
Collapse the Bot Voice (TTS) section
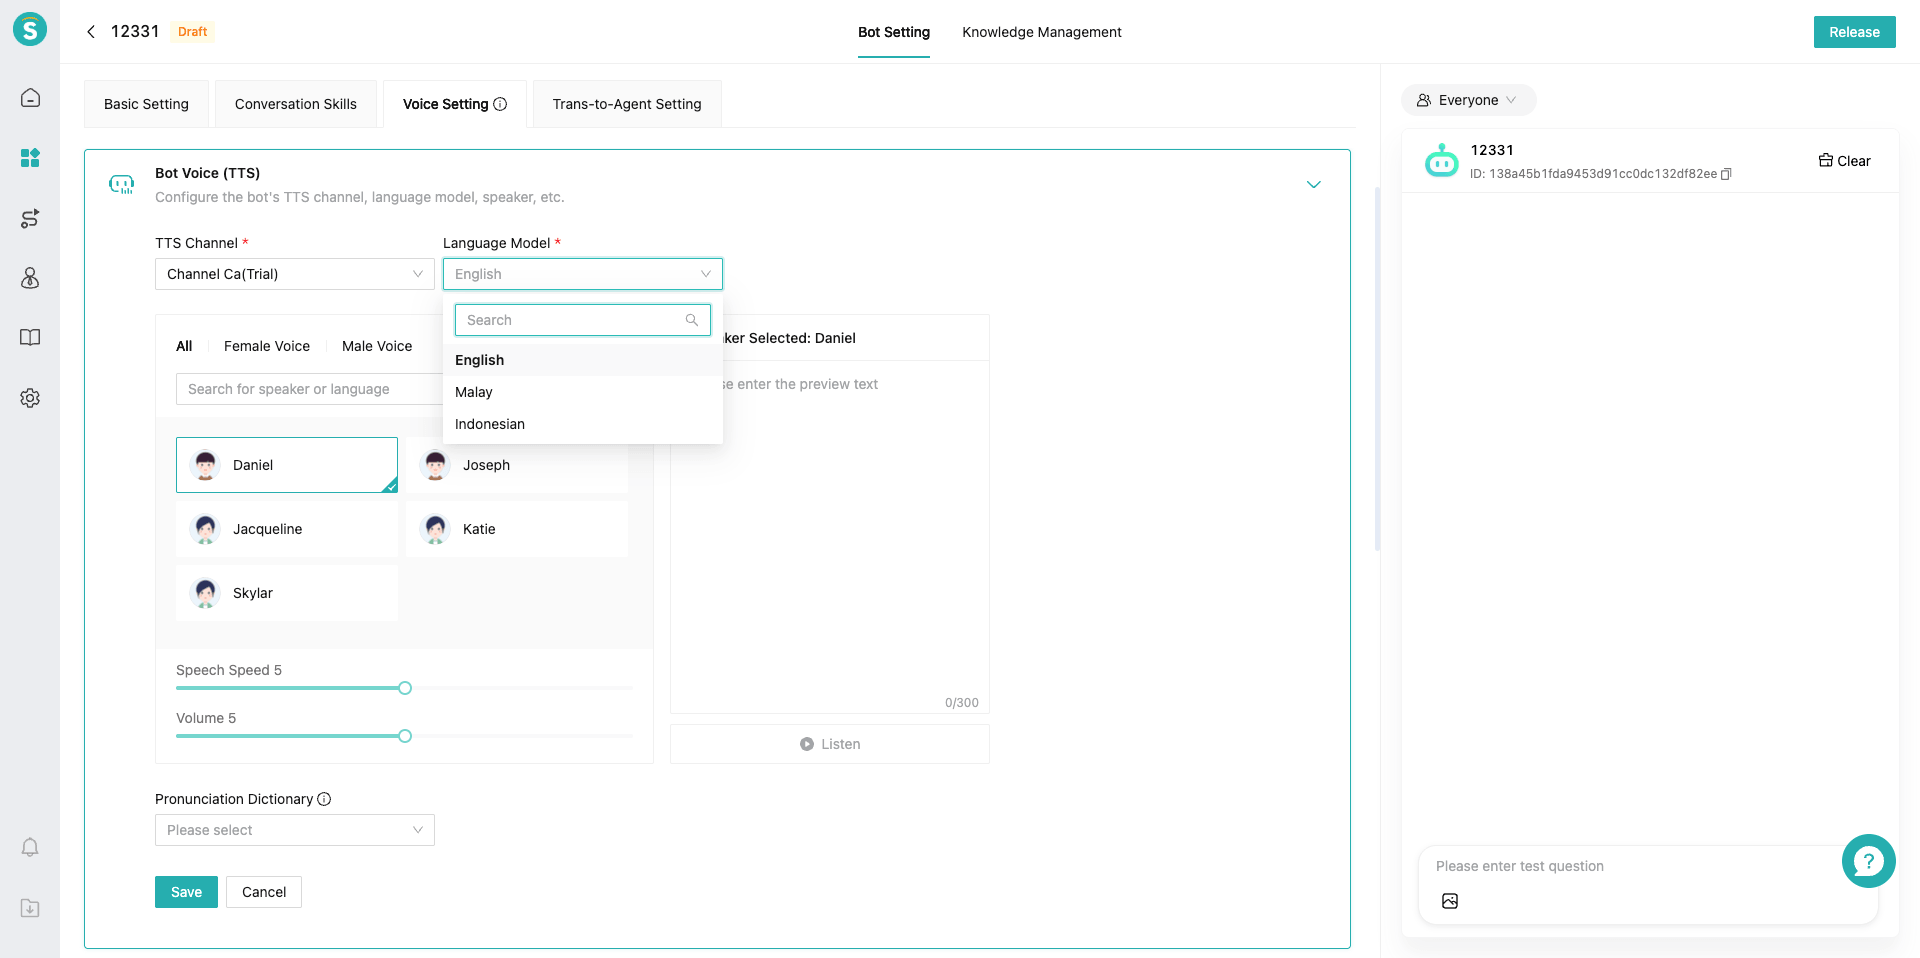click(1314, 185)
